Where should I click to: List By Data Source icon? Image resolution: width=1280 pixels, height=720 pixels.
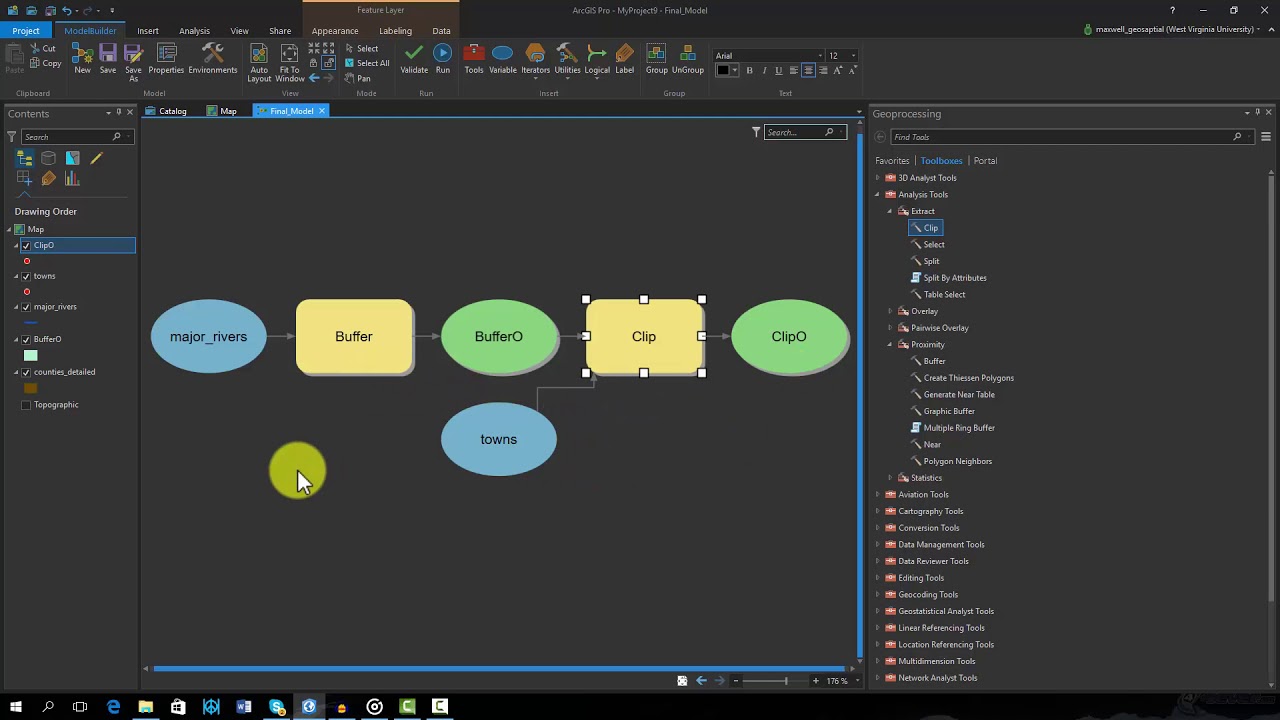[48, 158]
